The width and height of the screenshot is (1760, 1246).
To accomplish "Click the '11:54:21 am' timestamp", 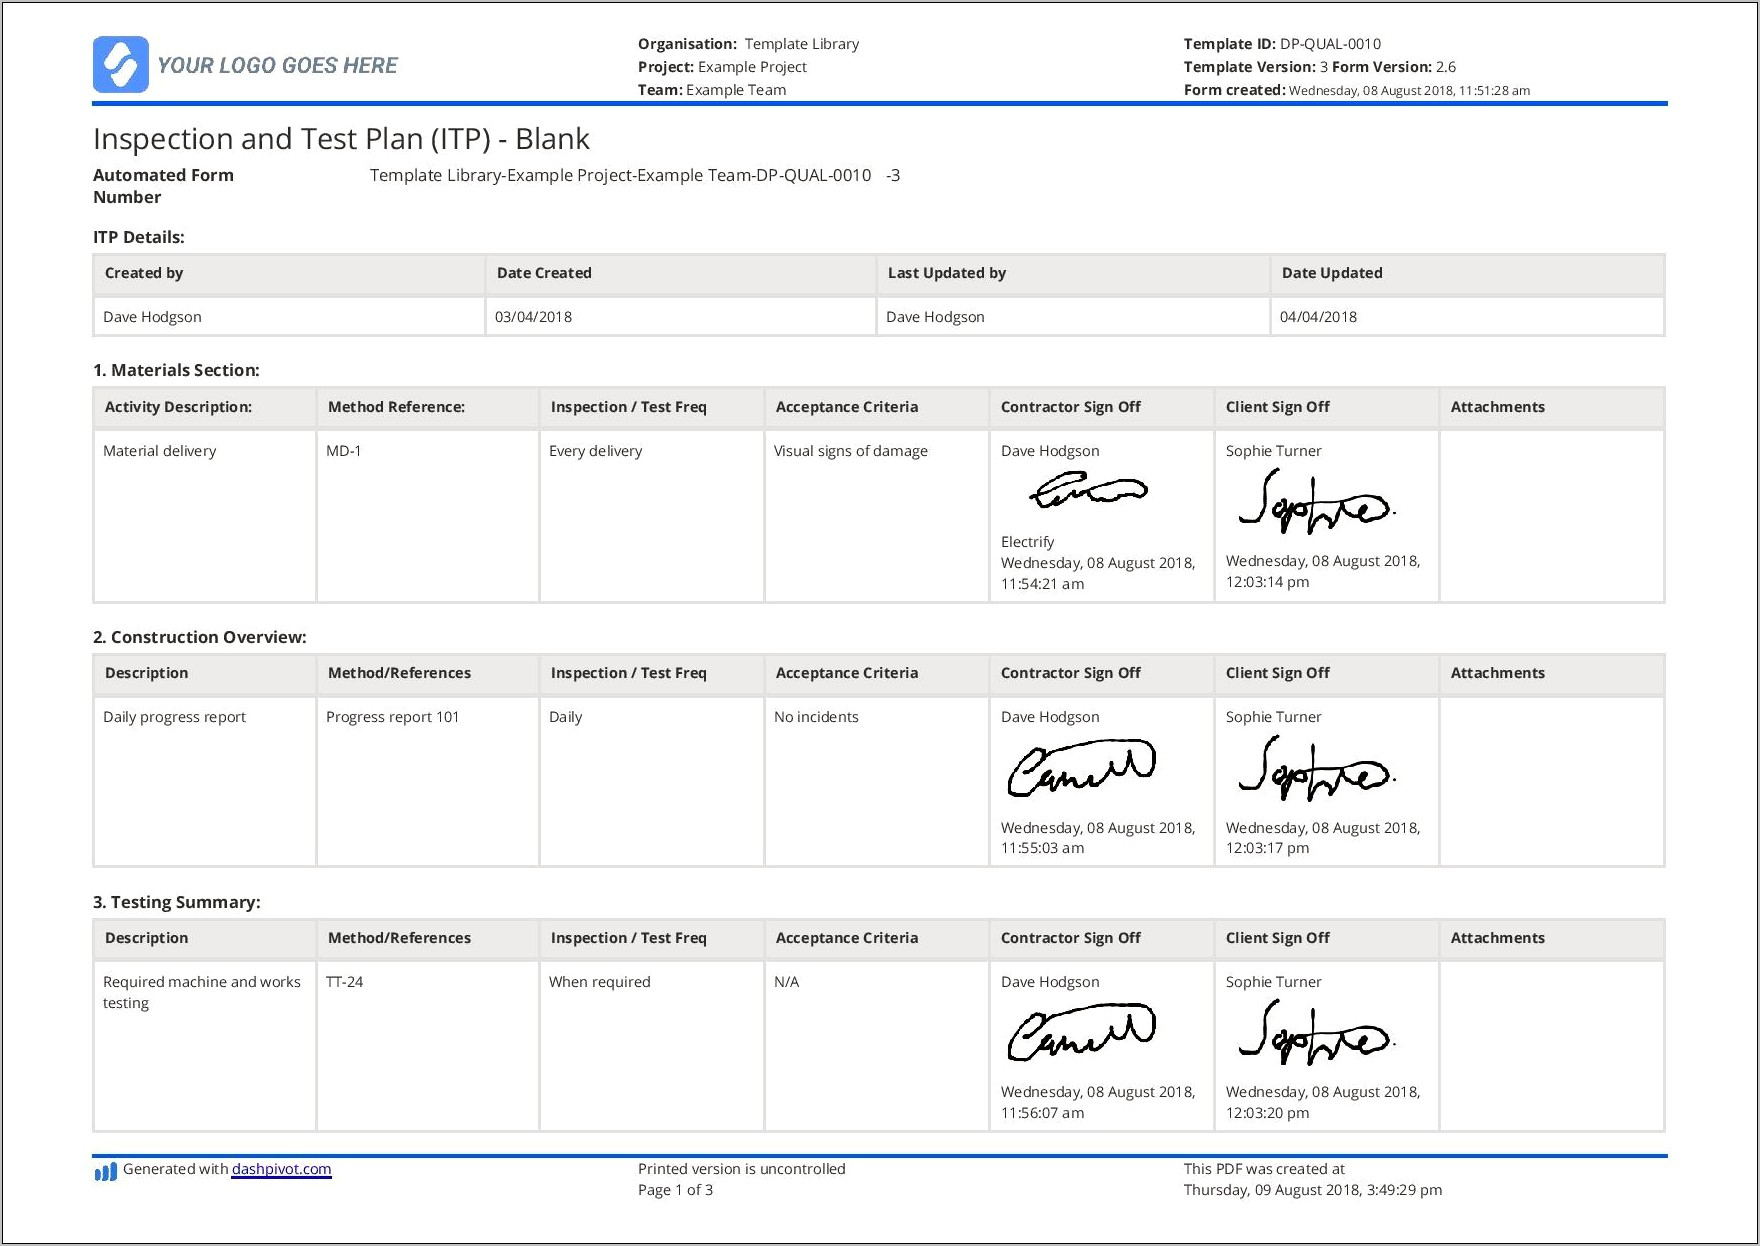I will click(x=1042, y=584).
